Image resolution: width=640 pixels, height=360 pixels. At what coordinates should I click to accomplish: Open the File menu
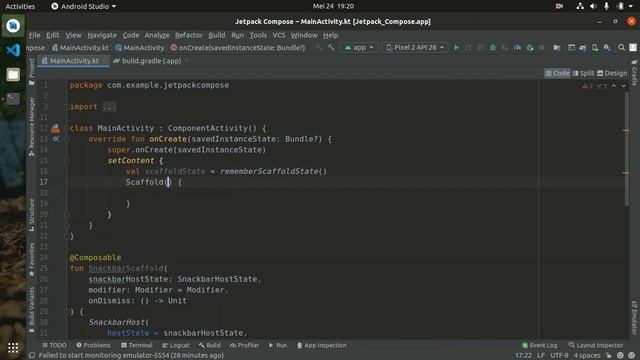pyautogui.click(x=35, y=35)
